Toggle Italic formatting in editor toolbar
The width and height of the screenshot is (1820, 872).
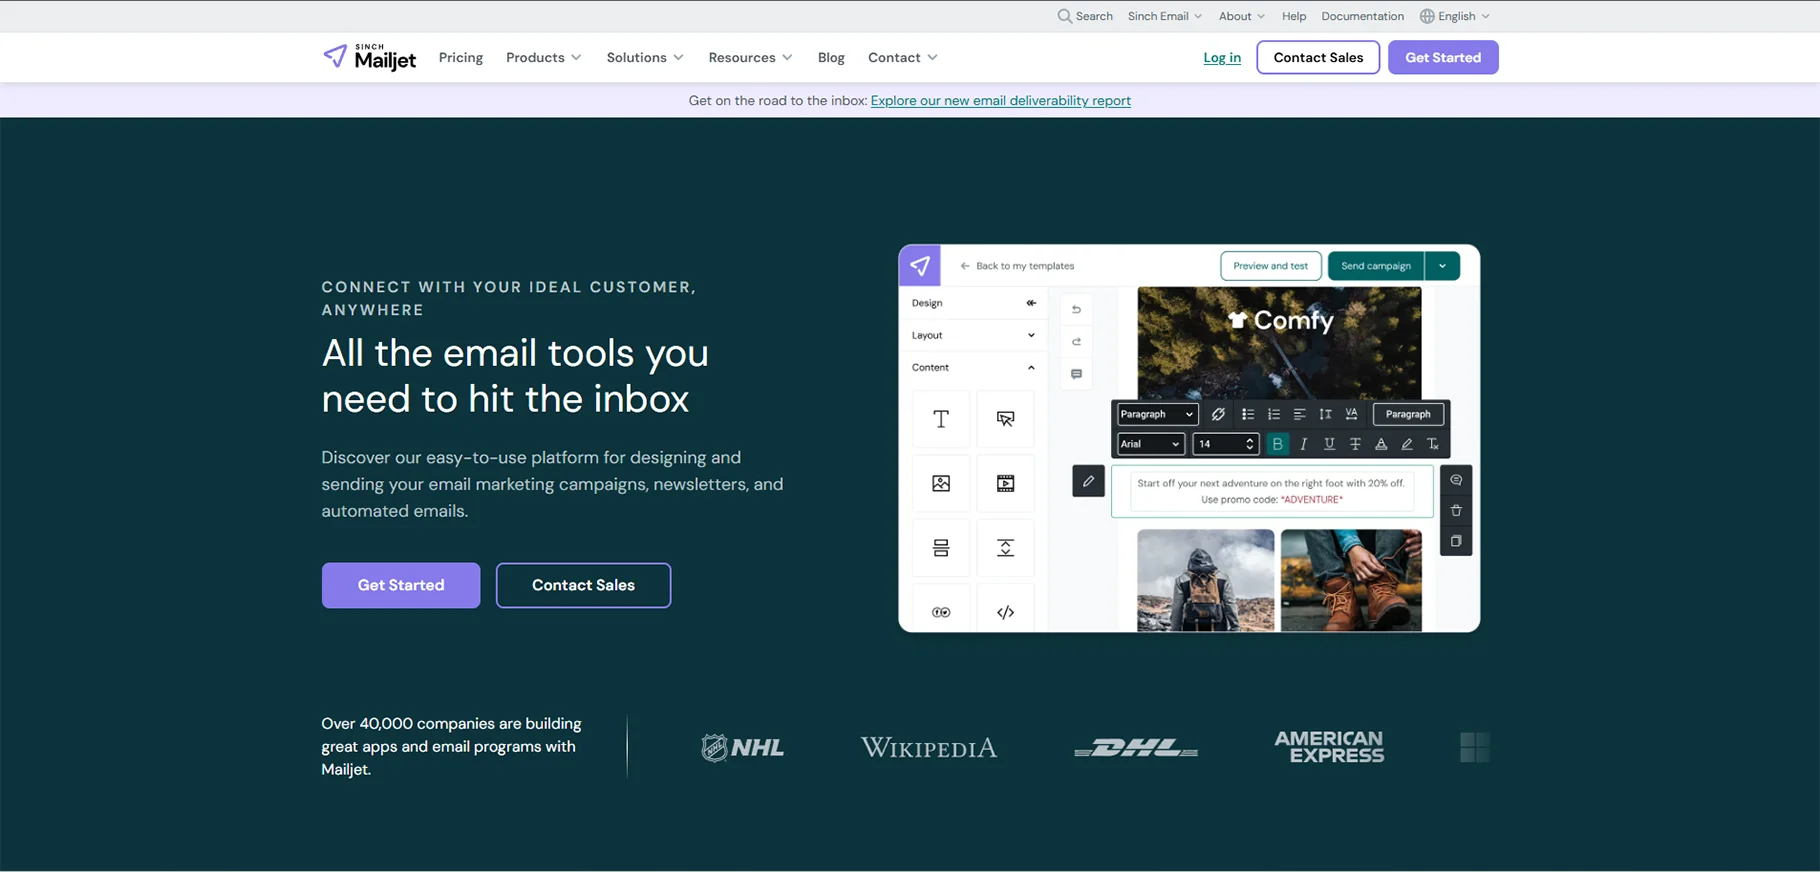coord(1303,444)
